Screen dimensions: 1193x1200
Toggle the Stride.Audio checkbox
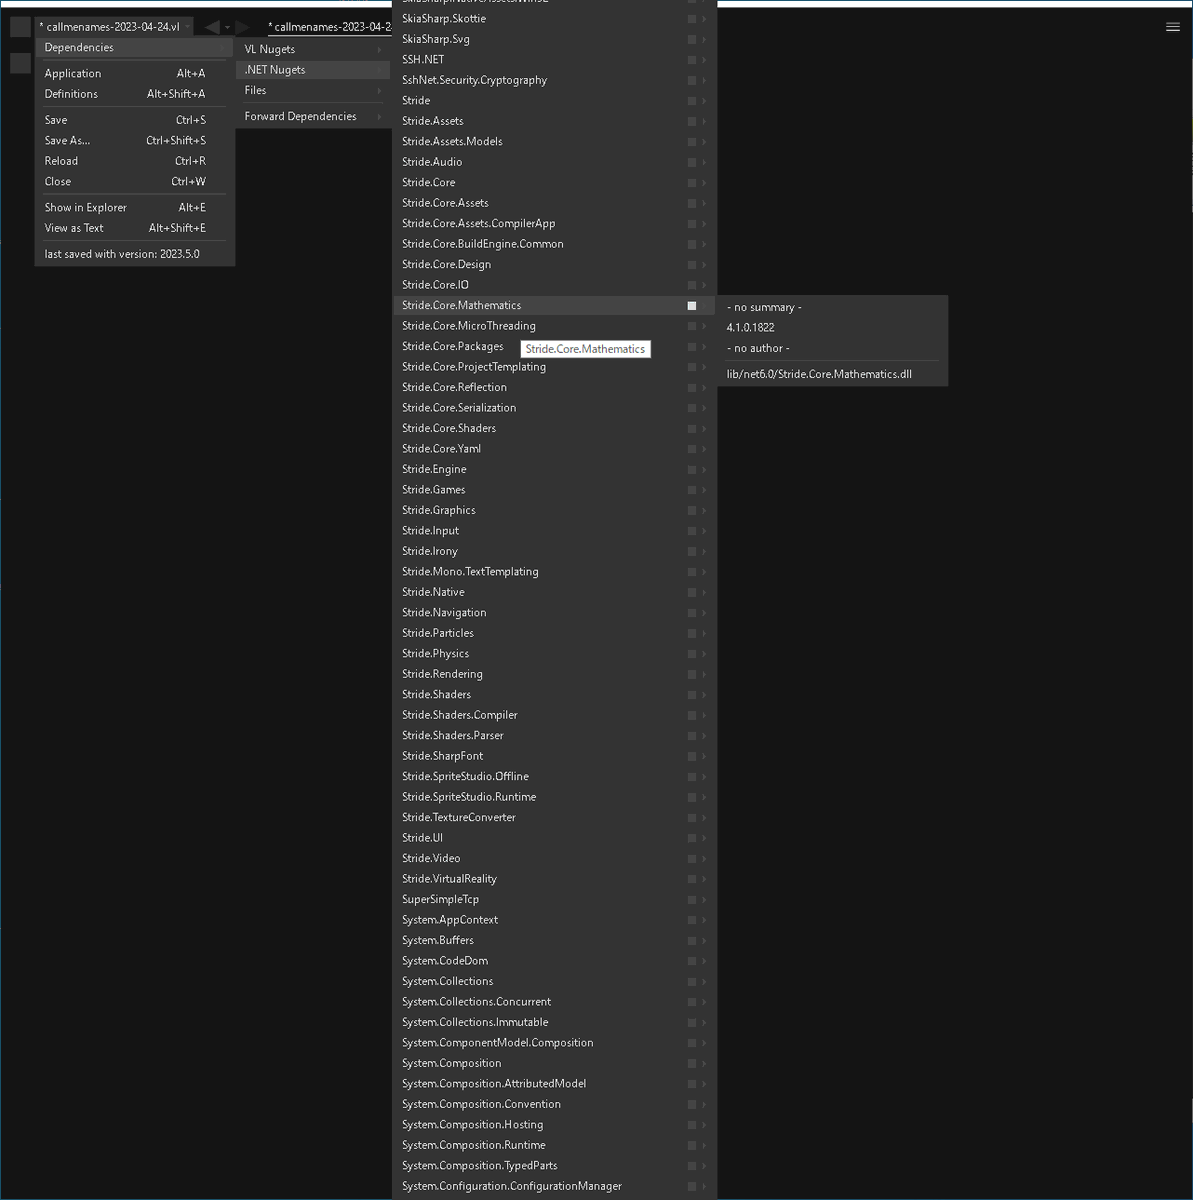691,162
